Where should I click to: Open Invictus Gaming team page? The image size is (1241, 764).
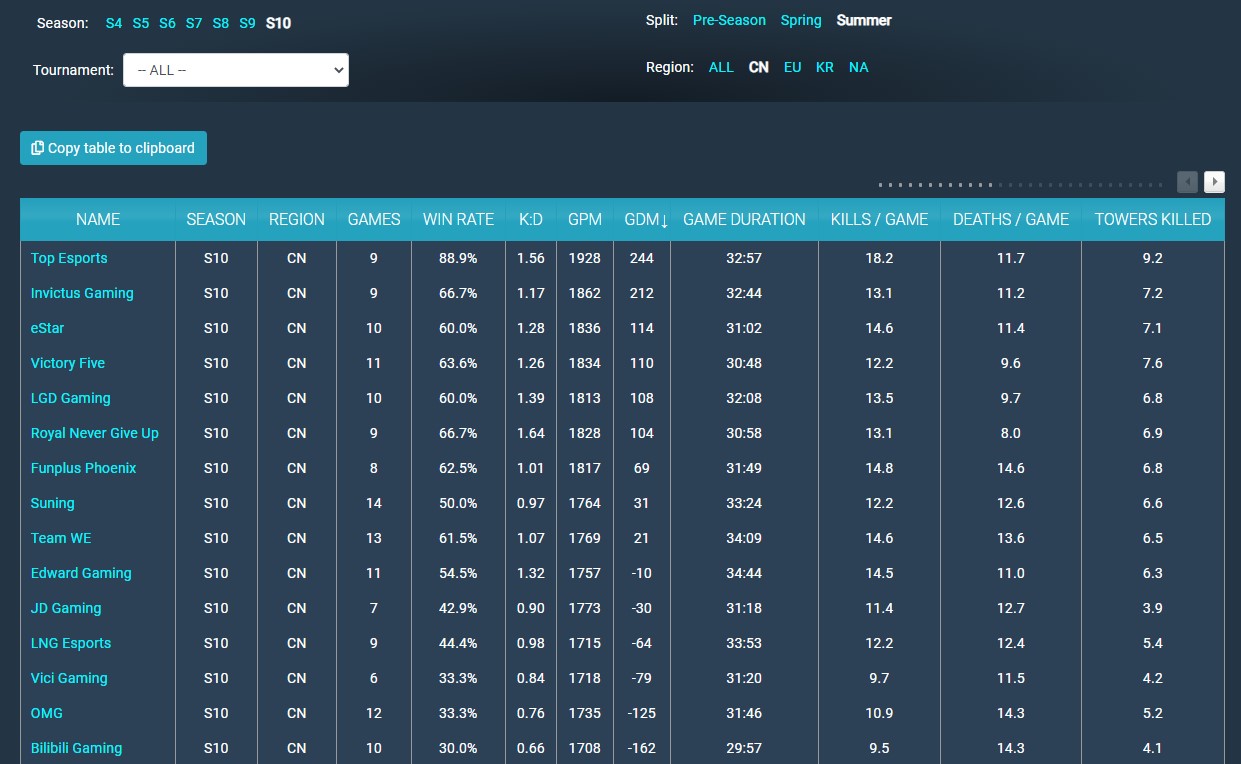(x=82, y=293)
